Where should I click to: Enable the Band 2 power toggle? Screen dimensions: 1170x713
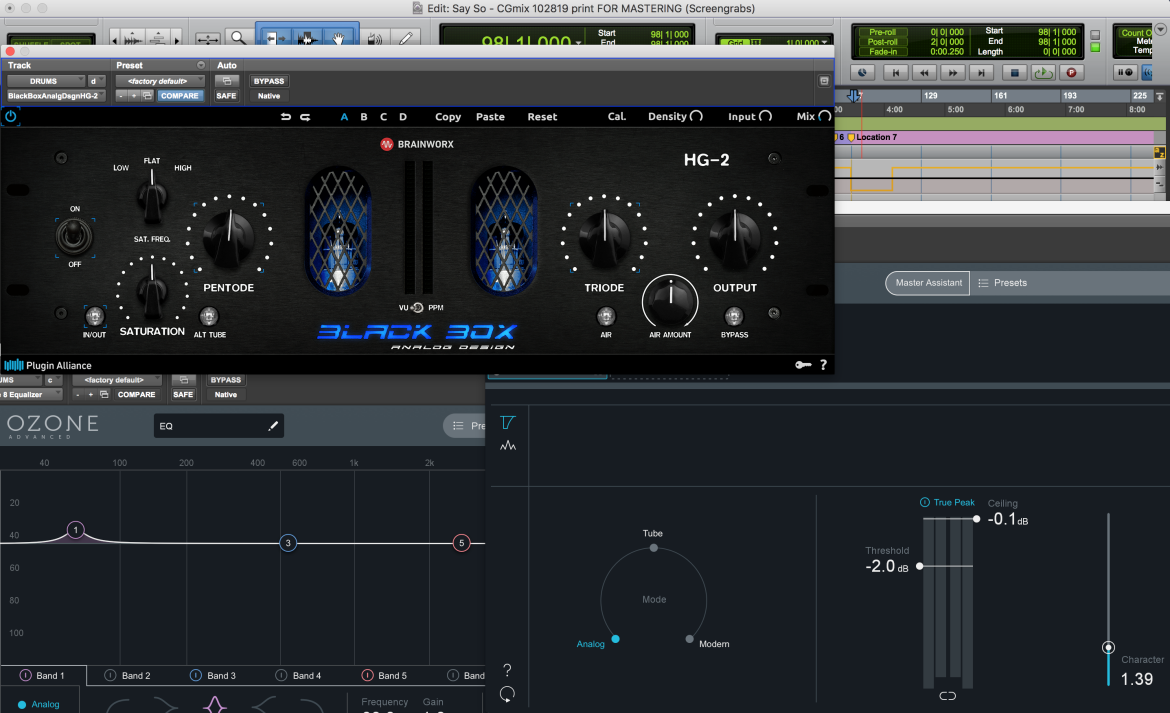[x=110, y=675]
